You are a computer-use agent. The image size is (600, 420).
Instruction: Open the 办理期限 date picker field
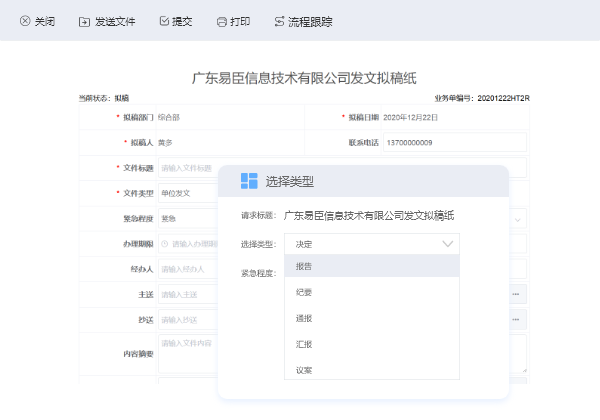pos(190,243)
